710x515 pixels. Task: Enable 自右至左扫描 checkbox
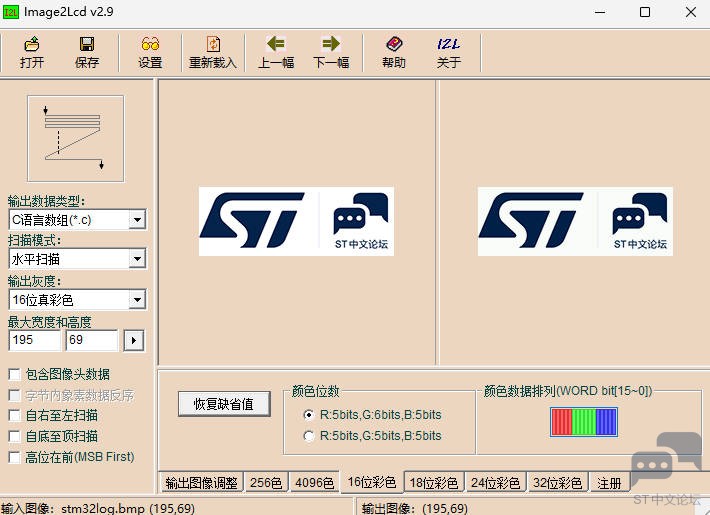[14, 415]
